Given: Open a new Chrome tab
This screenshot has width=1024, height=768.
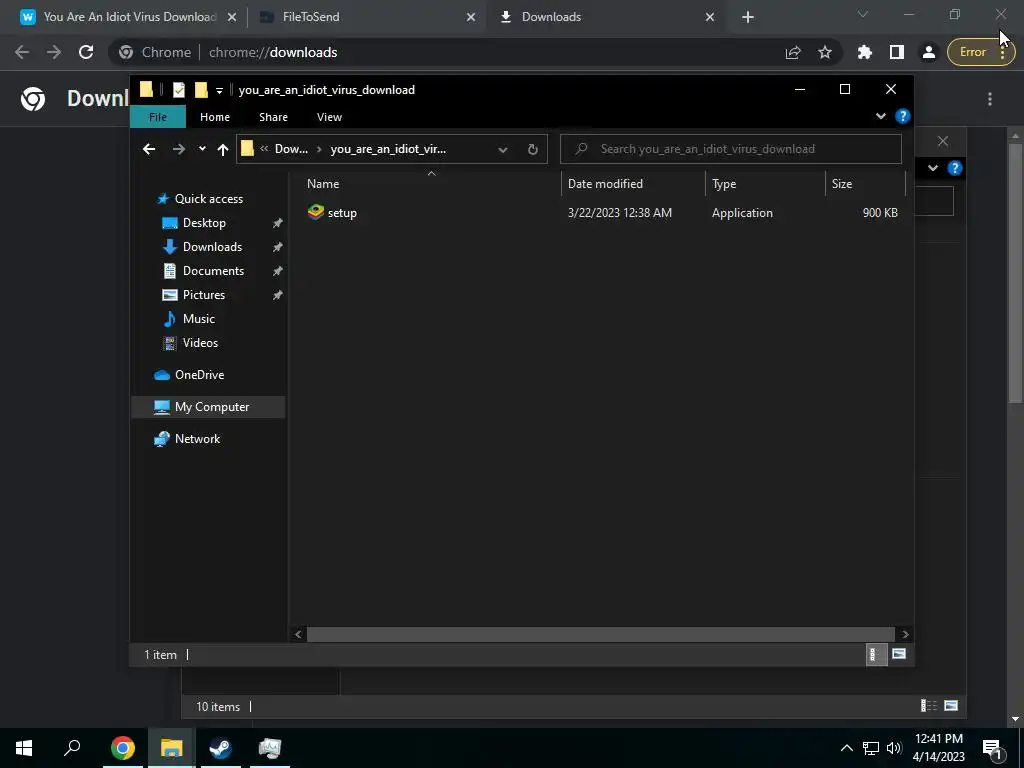Looking at the screenshot, I should point(748,17).
